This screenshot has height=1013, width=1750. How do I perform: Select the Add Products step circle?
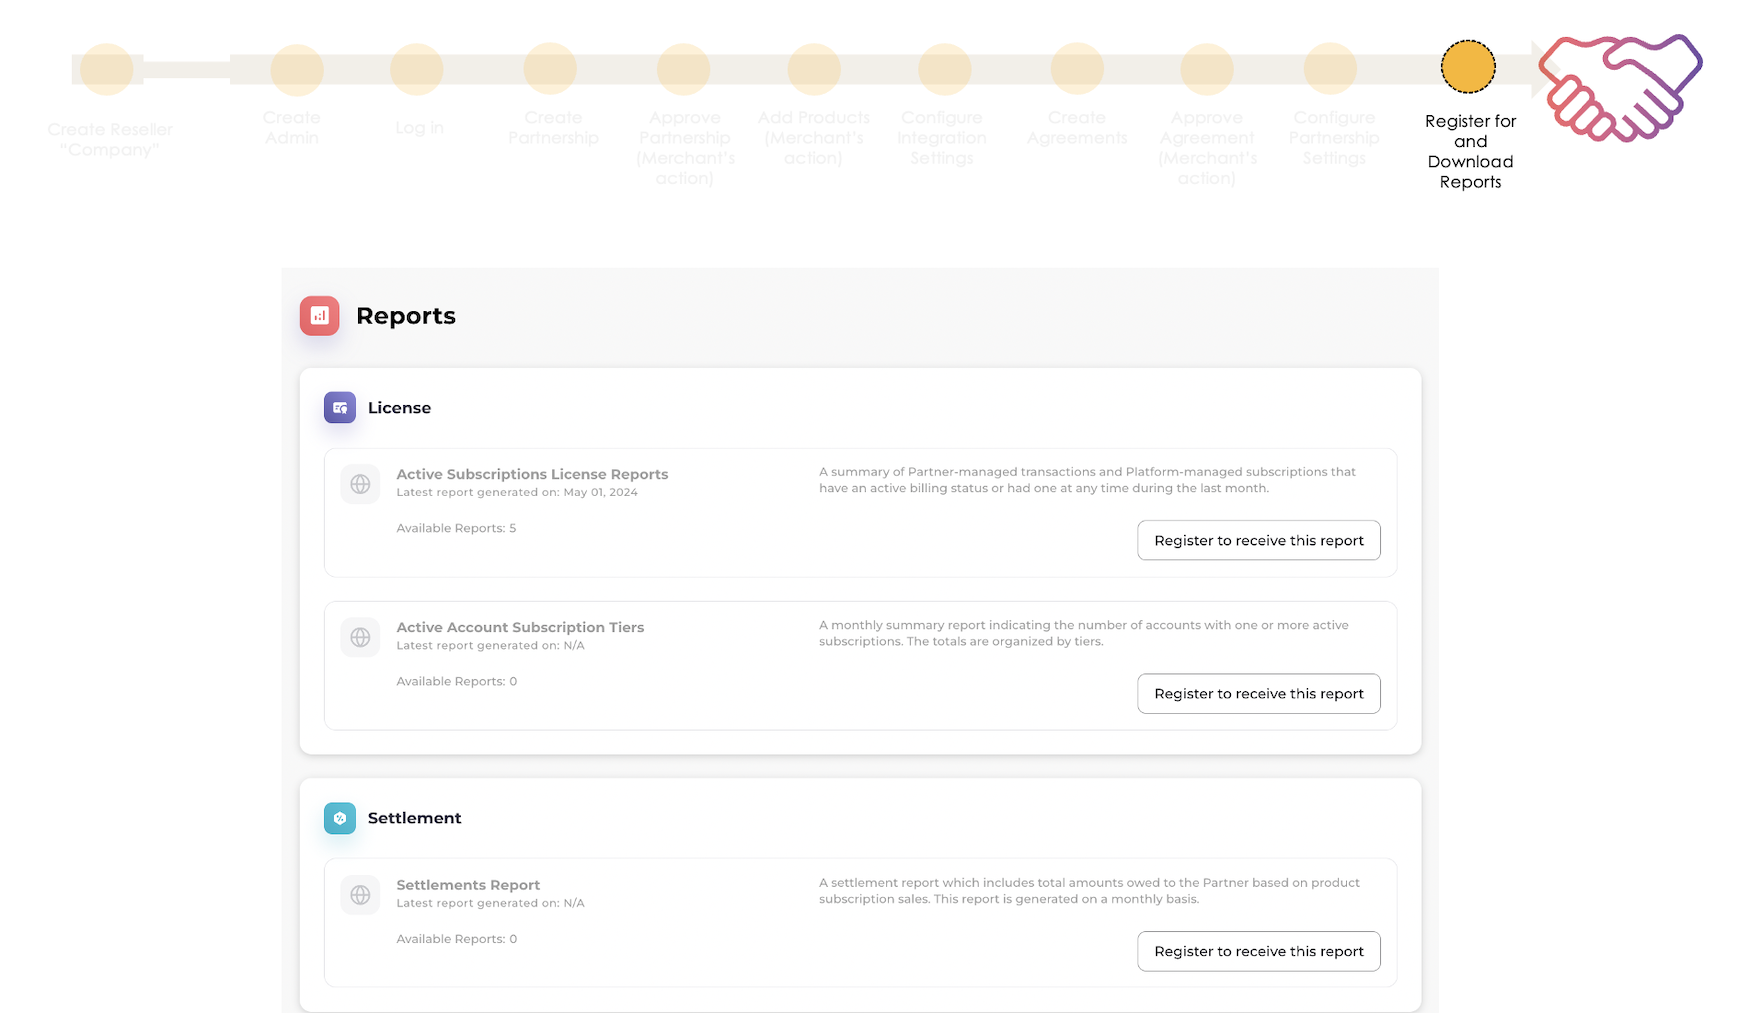tap(814, 69)
